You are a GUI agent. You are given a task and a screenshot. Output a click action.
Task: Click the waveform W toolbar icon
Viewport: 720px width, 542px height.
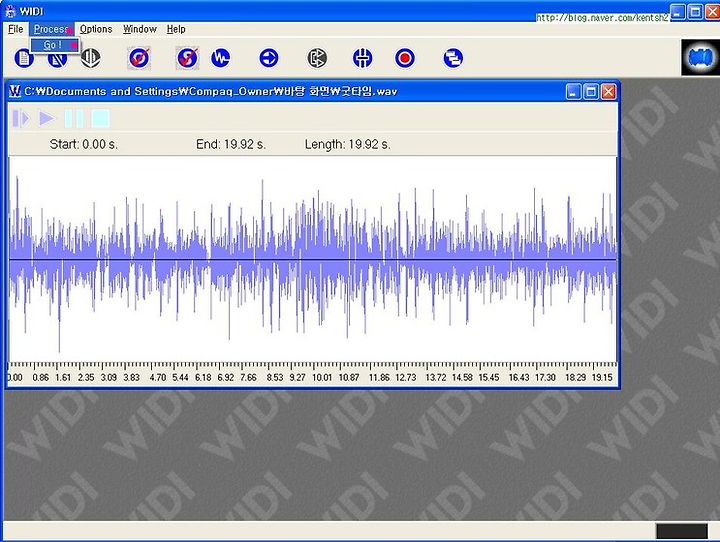(220, 58)
